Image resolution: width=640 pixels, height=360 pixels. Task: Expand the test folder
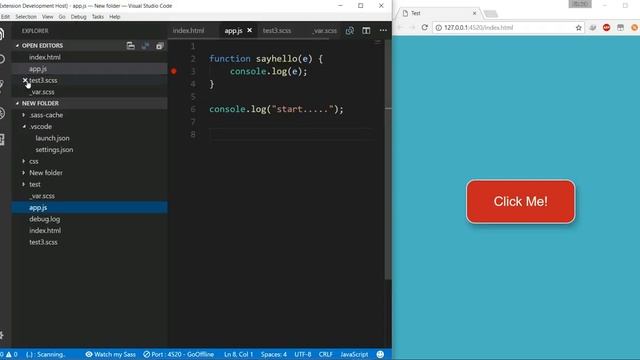pyautogui.click(x=24, y=184)
